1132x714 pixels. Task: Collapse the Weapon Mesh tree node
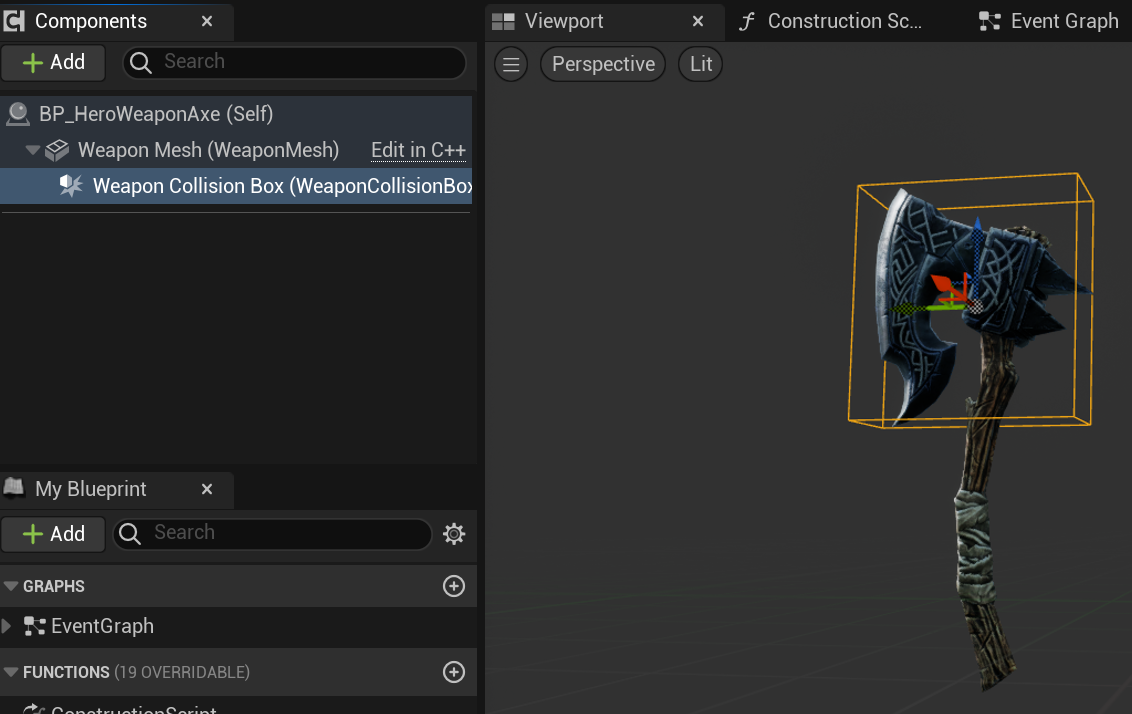(33, 150)
